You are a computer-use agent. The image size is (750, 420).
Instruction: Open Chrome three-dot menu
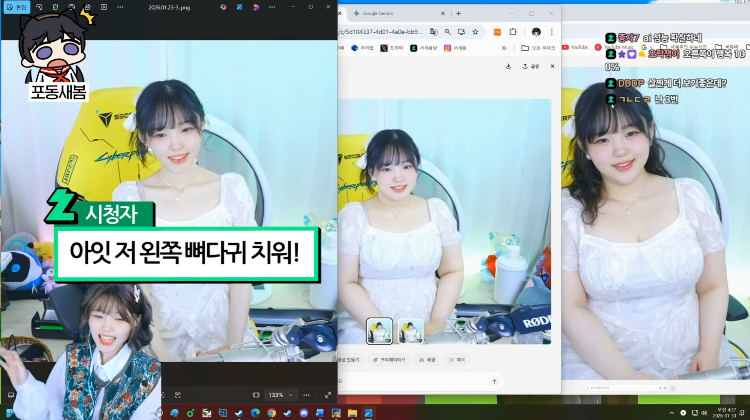pos(551,32)
